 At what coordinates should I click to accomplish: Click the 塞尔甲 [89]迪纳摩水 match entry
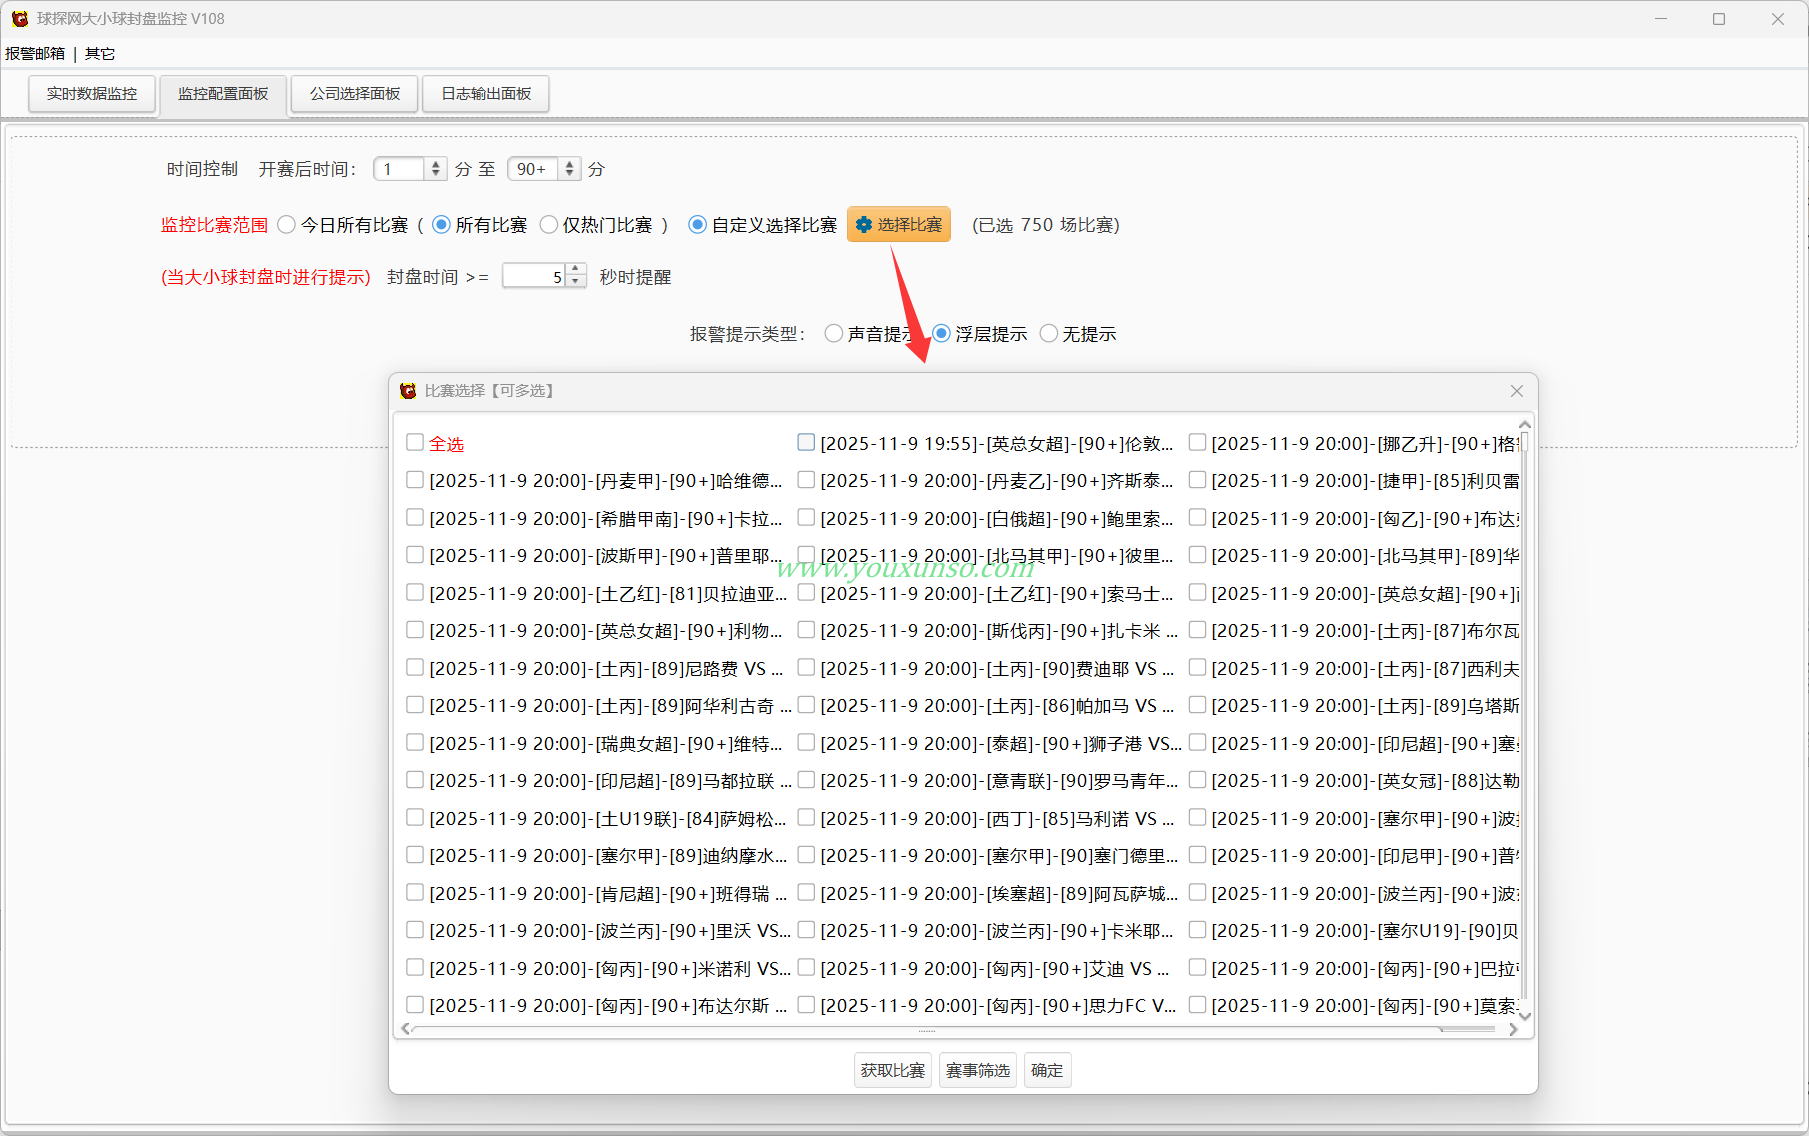pyautogui.click(x=608, y=856)
